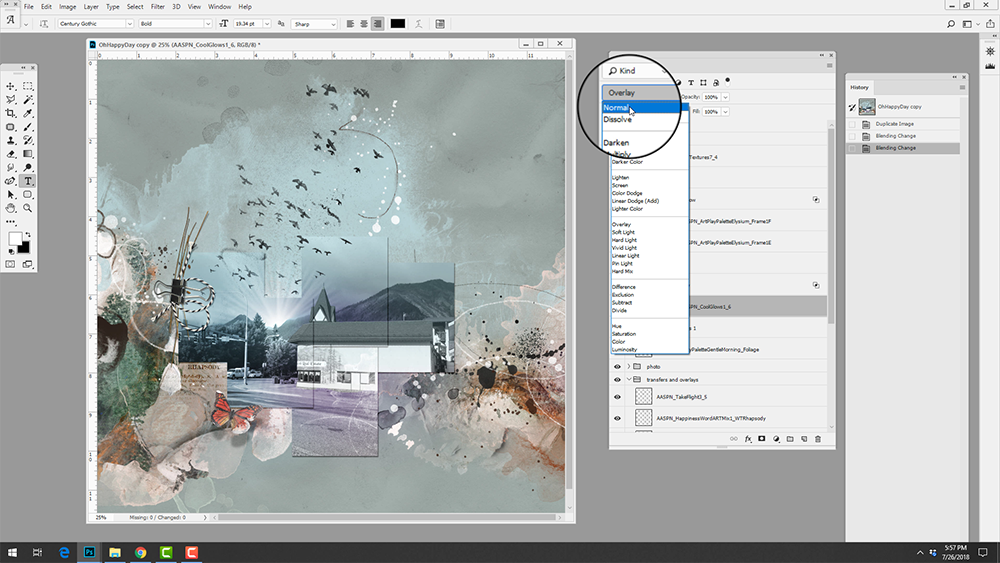This screenshot has width=1000, height=563.
Task: Select the Polygonal Lasso tool
Action: (x=11, y=99)
